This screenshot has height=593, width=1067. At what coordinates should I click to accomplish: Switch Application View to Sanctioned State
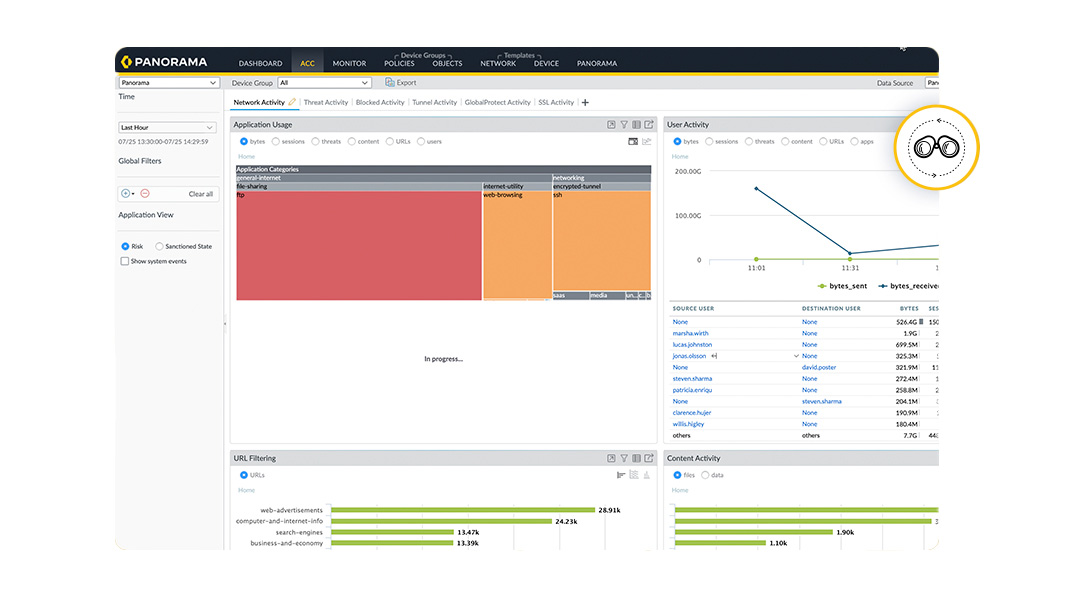click(x=159, y=245)
